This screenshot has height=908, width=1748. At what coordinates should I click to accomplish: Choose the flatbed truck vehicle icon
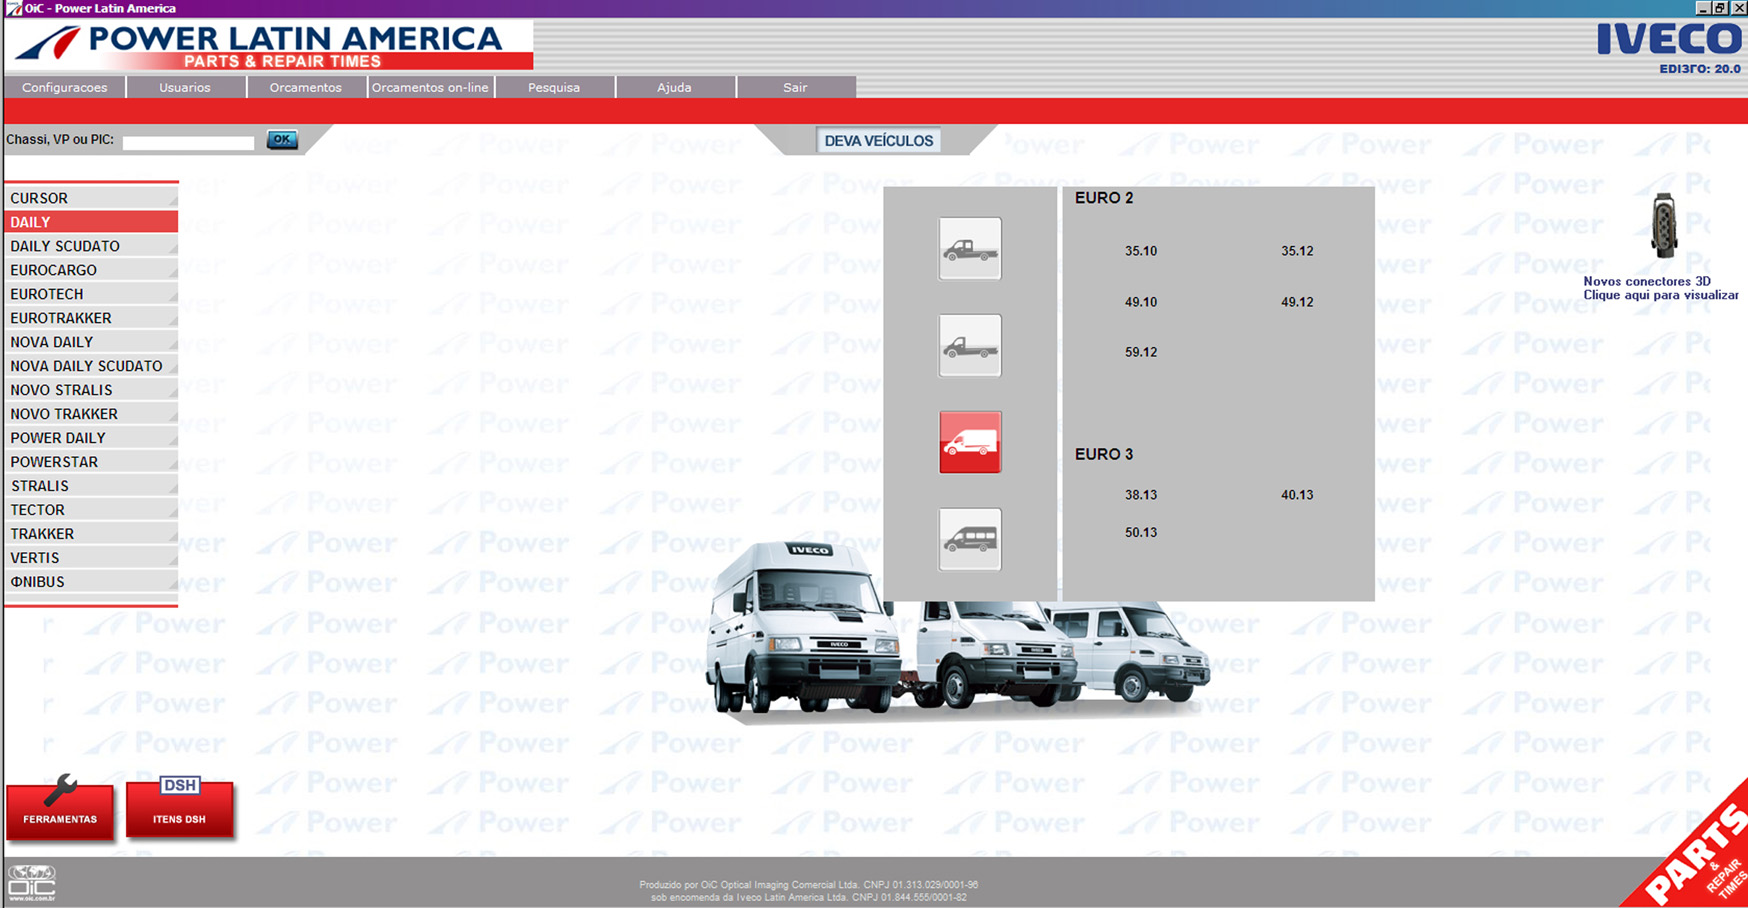pyautogui.click(x=969, y=346)
